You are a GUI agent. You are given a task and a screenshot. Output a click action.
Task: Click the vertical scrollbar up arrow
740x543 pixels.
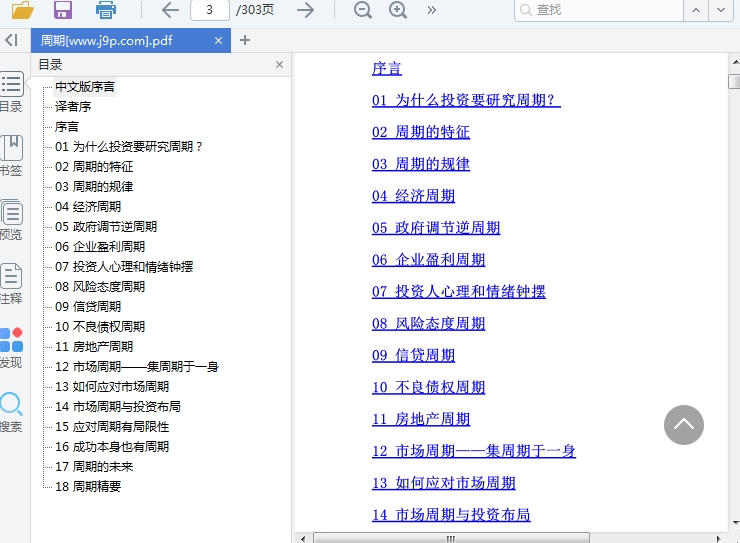[735, 61]
